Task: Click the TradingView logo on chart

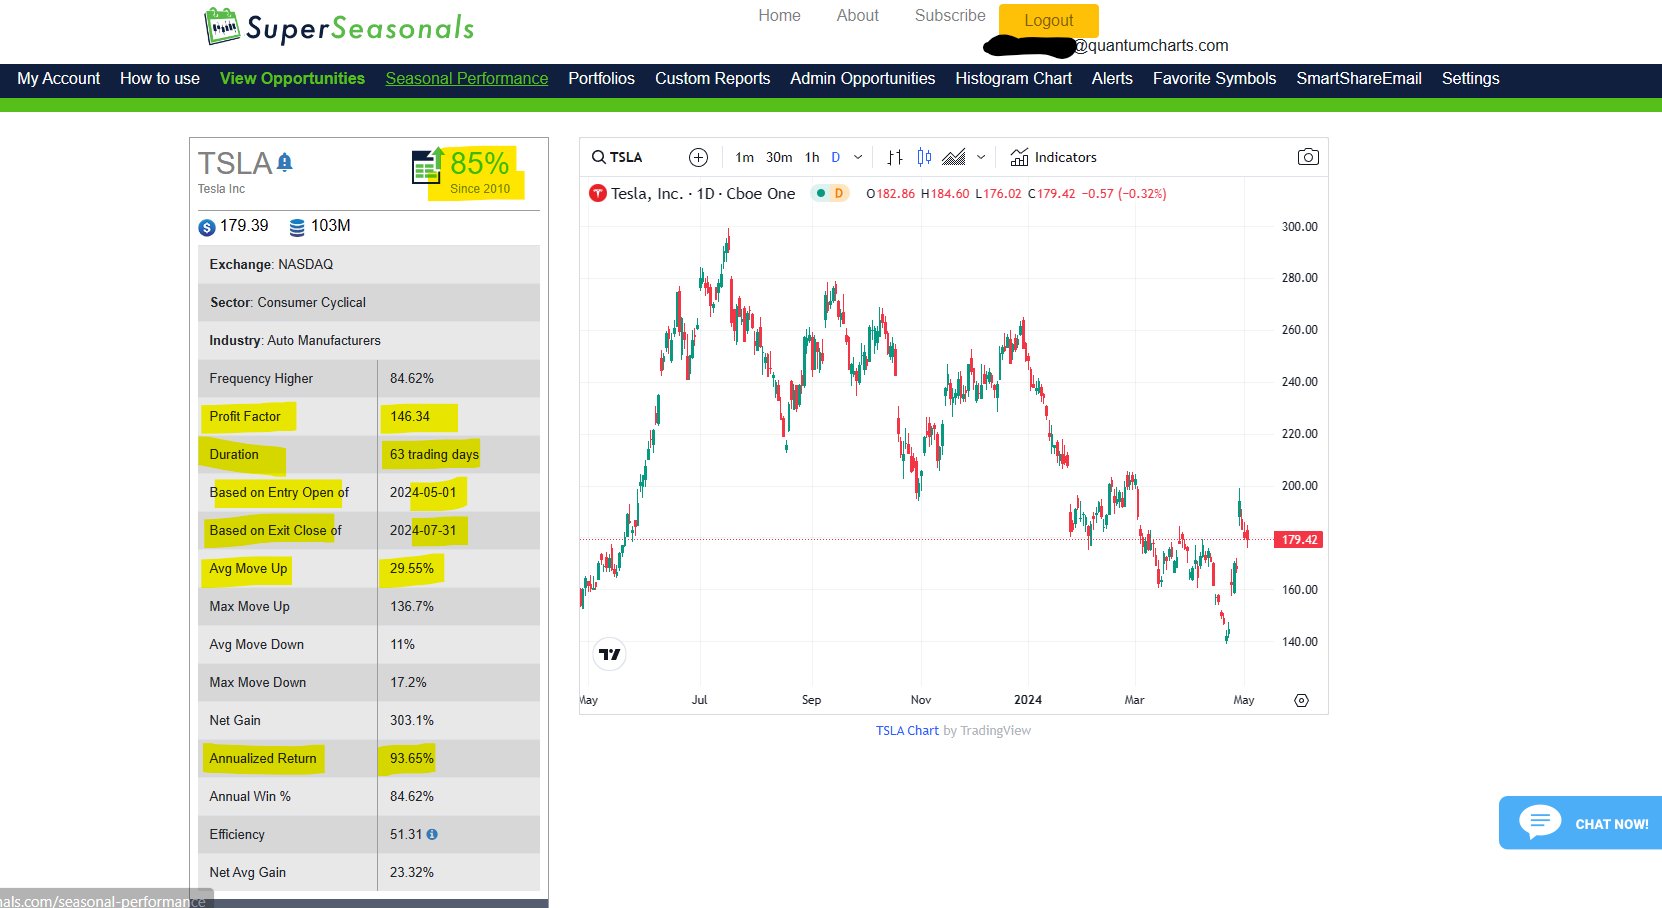Action: [610, 654]
